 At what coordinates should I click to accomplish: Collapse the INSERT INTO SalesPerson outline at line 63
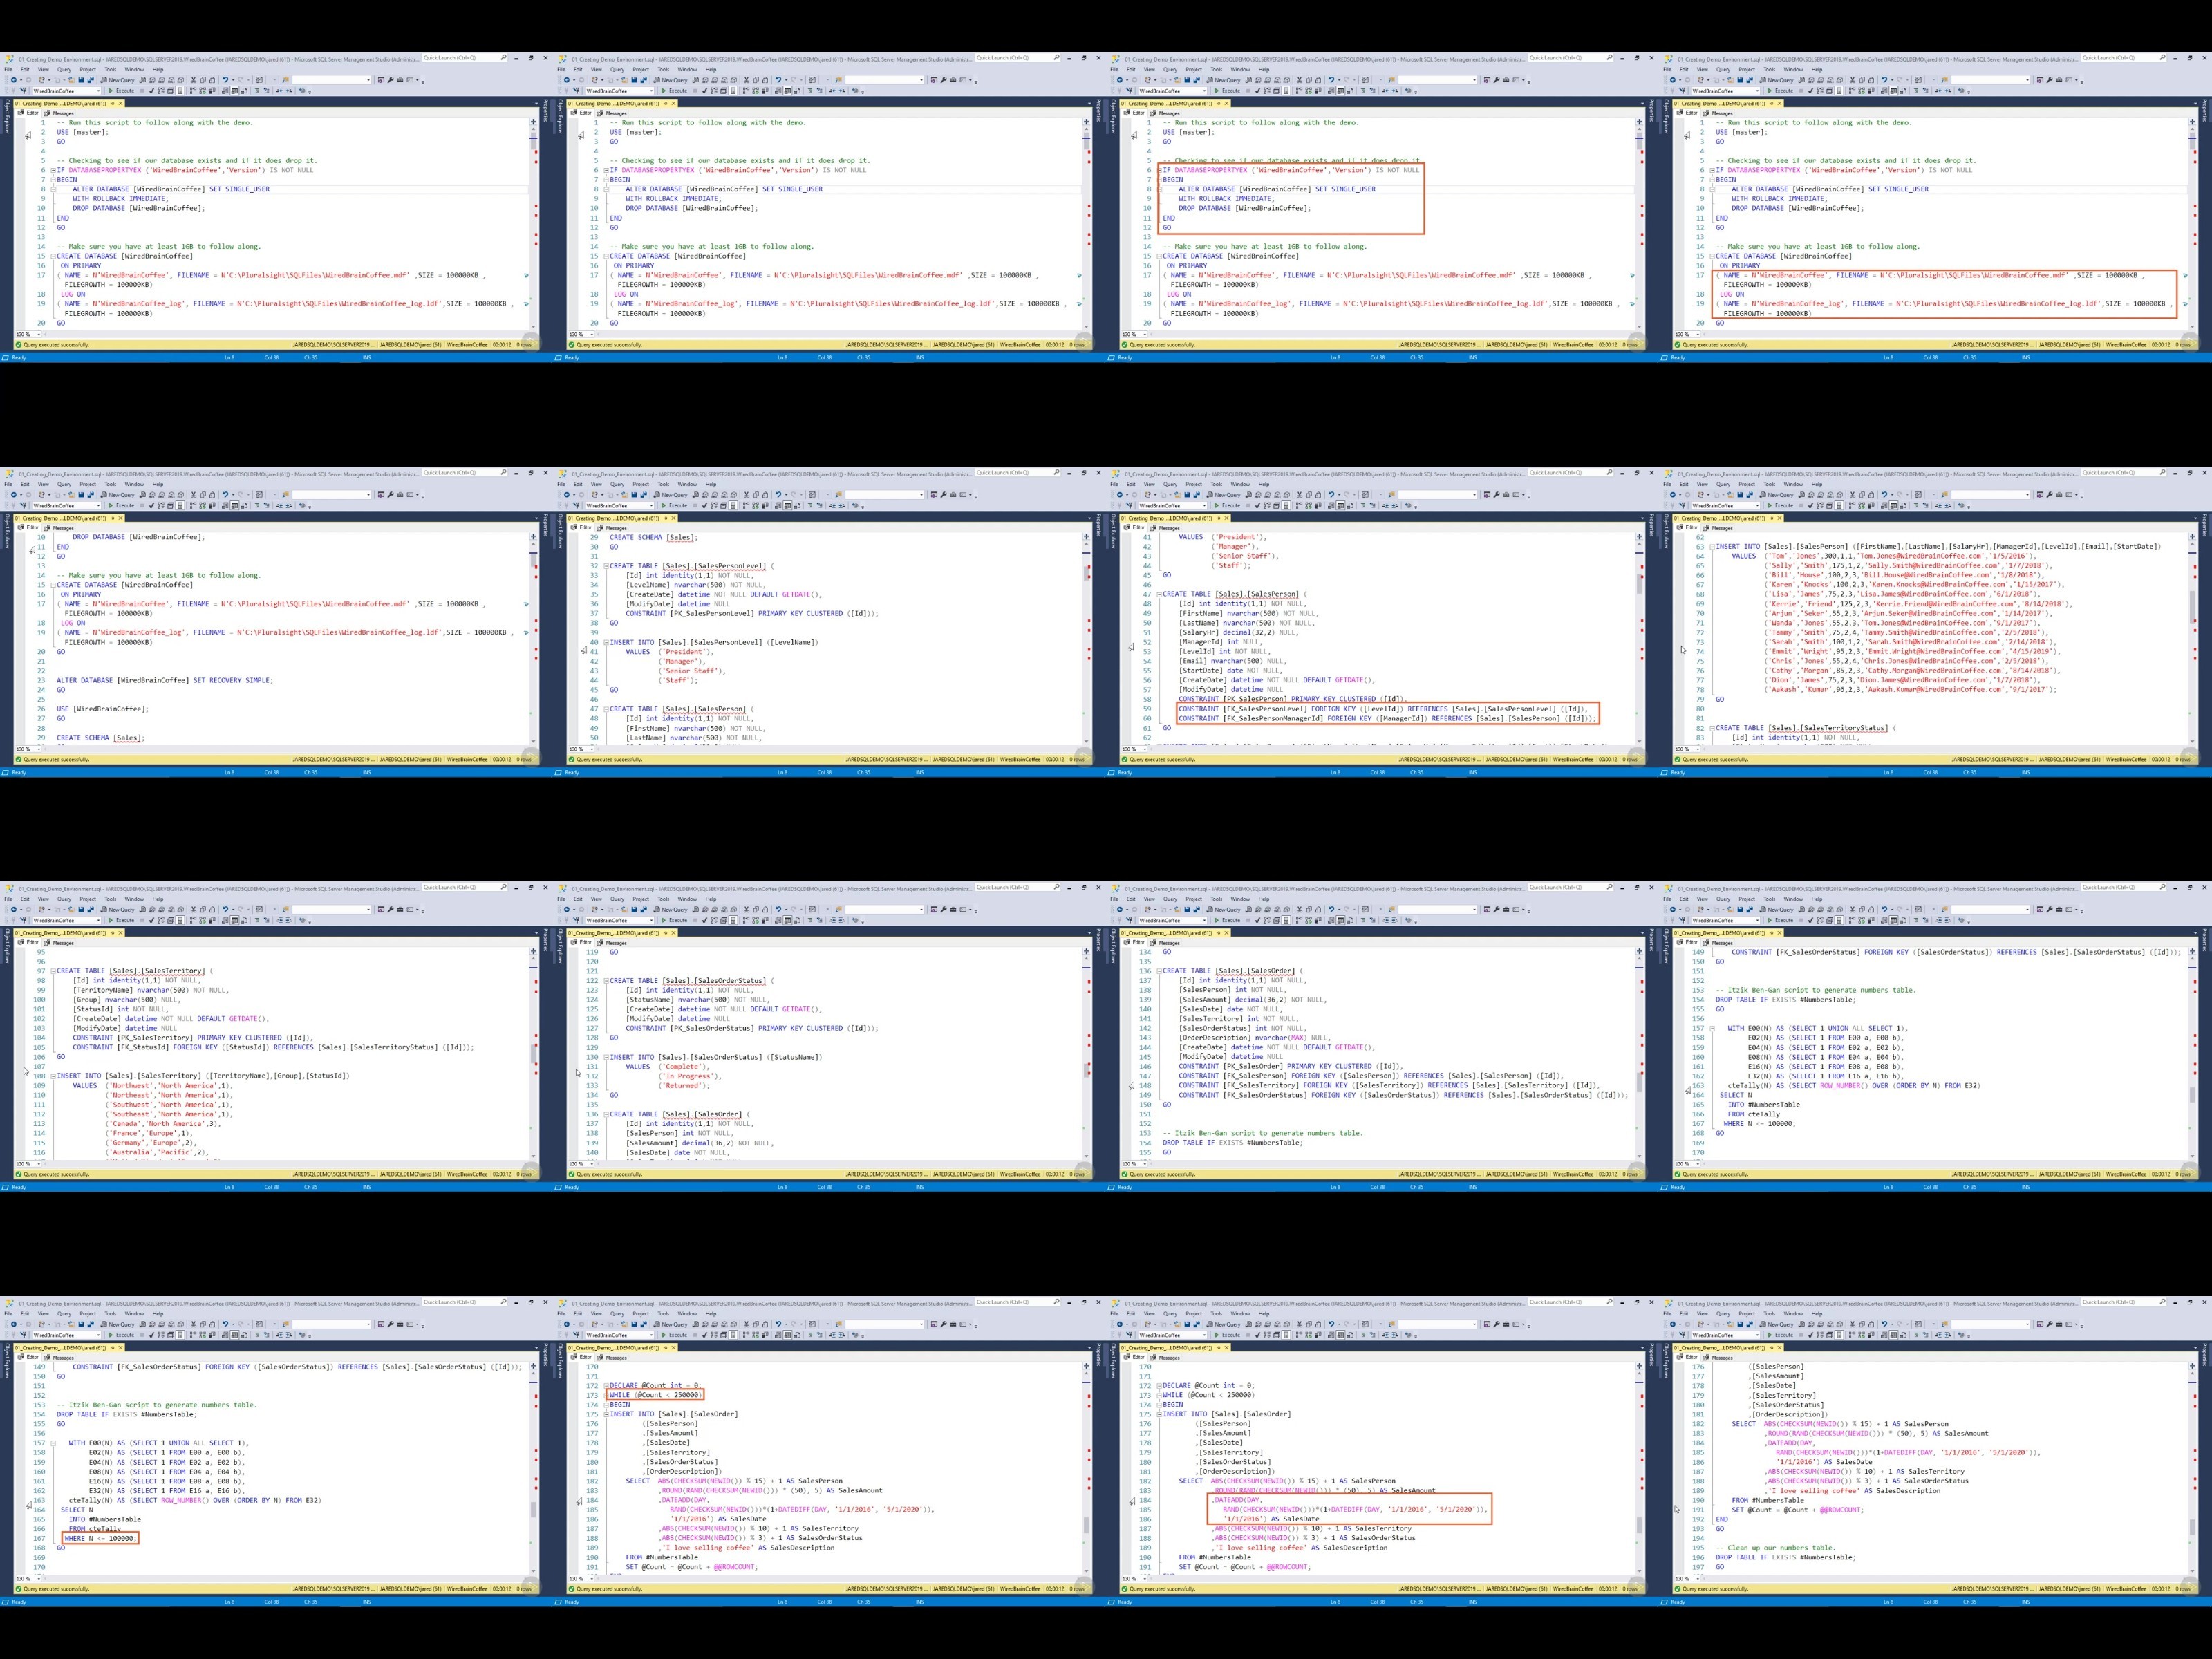tap(1712, 547)
